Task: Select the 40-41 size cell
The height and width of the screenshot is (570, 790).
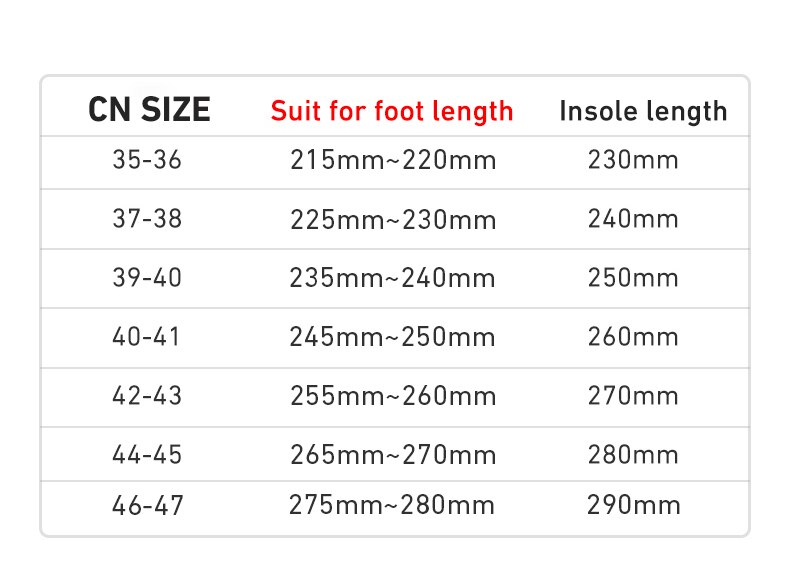Action: 147,337
